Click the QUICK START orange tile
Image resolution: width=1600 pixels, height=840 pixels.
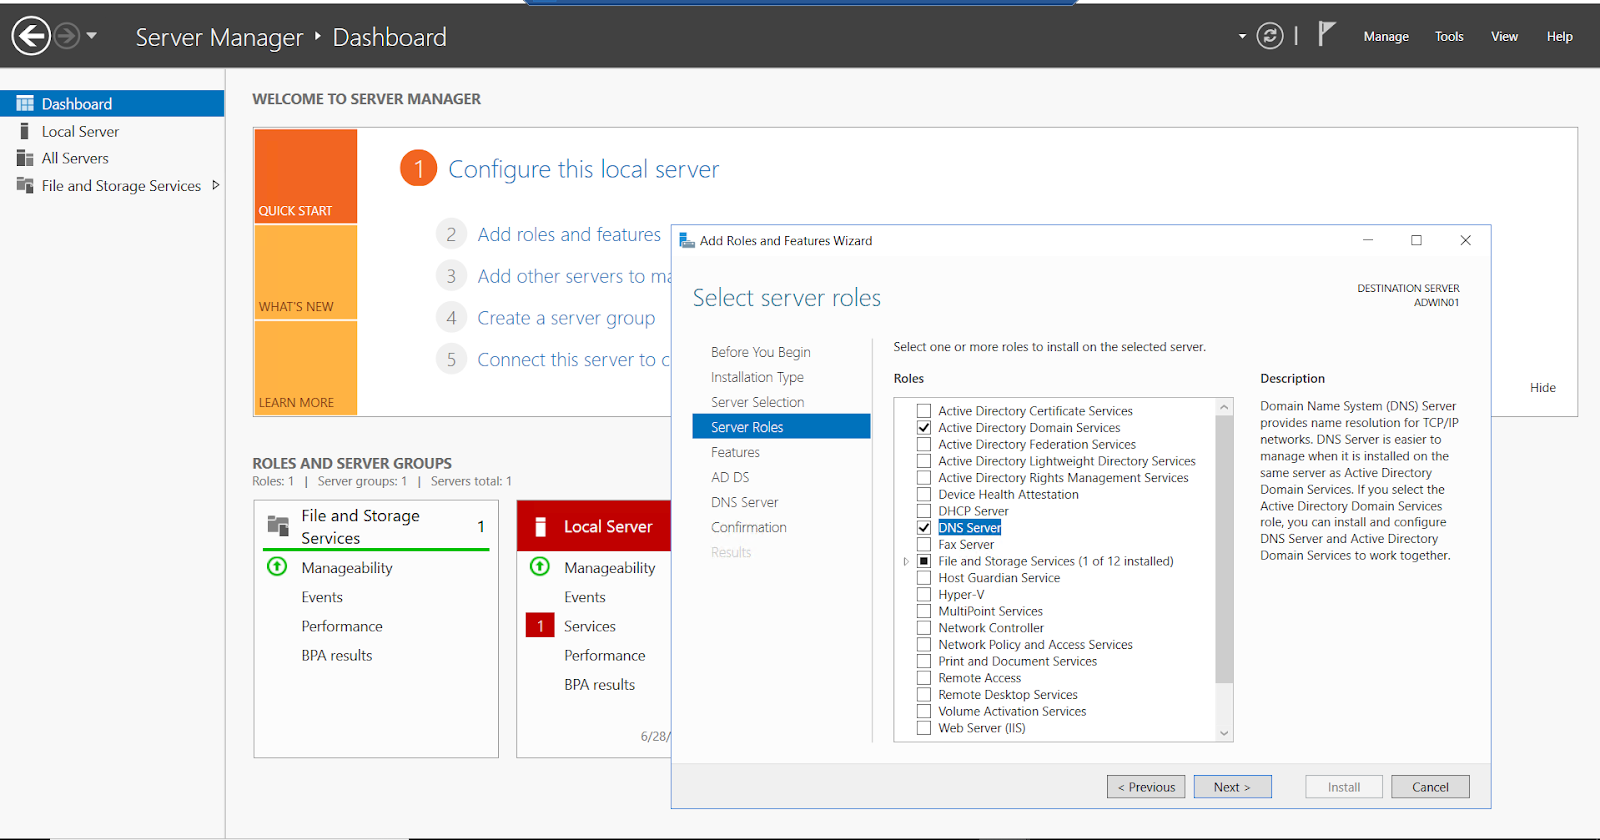coord(306,176)
